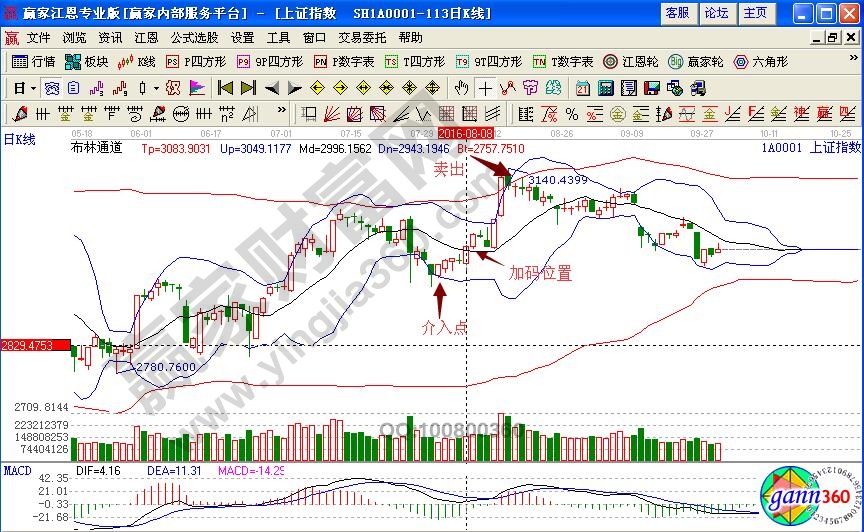Click the 论坛 button
864x532 pixels.
[716, 13]
